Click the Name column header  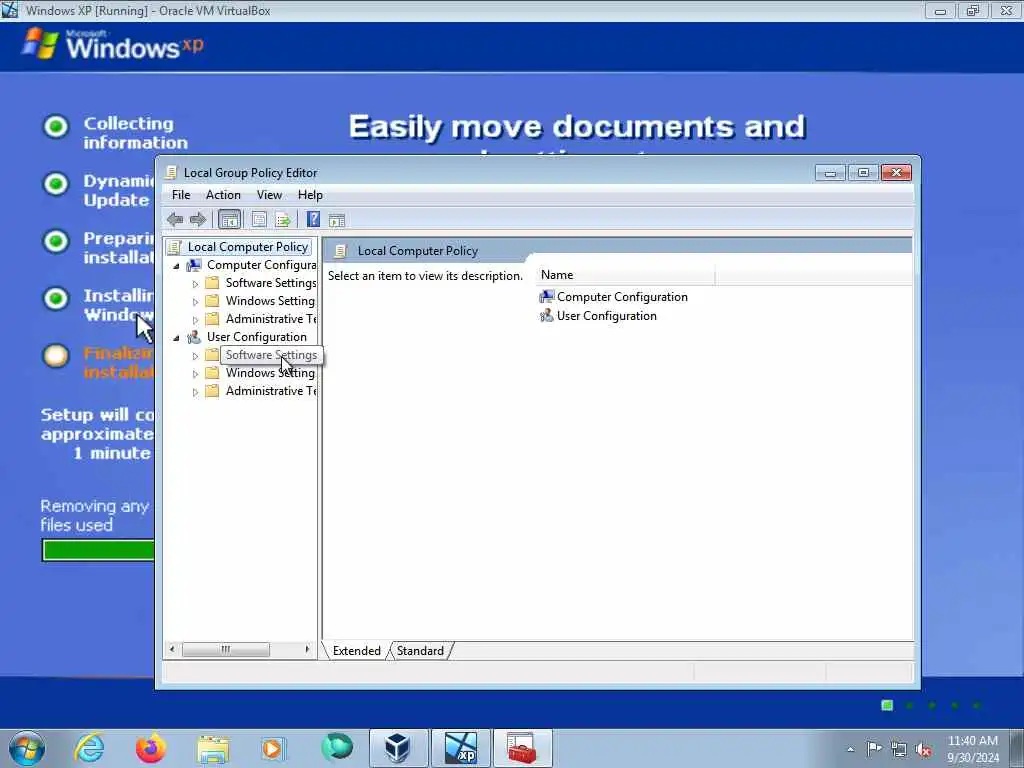click(626, 275)
